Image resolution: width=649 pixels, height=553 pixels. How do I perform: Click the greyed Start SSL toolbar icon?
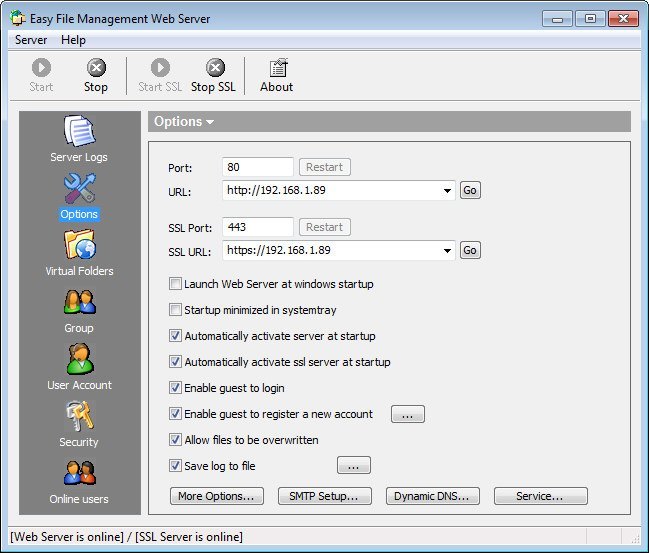point(160,75)
